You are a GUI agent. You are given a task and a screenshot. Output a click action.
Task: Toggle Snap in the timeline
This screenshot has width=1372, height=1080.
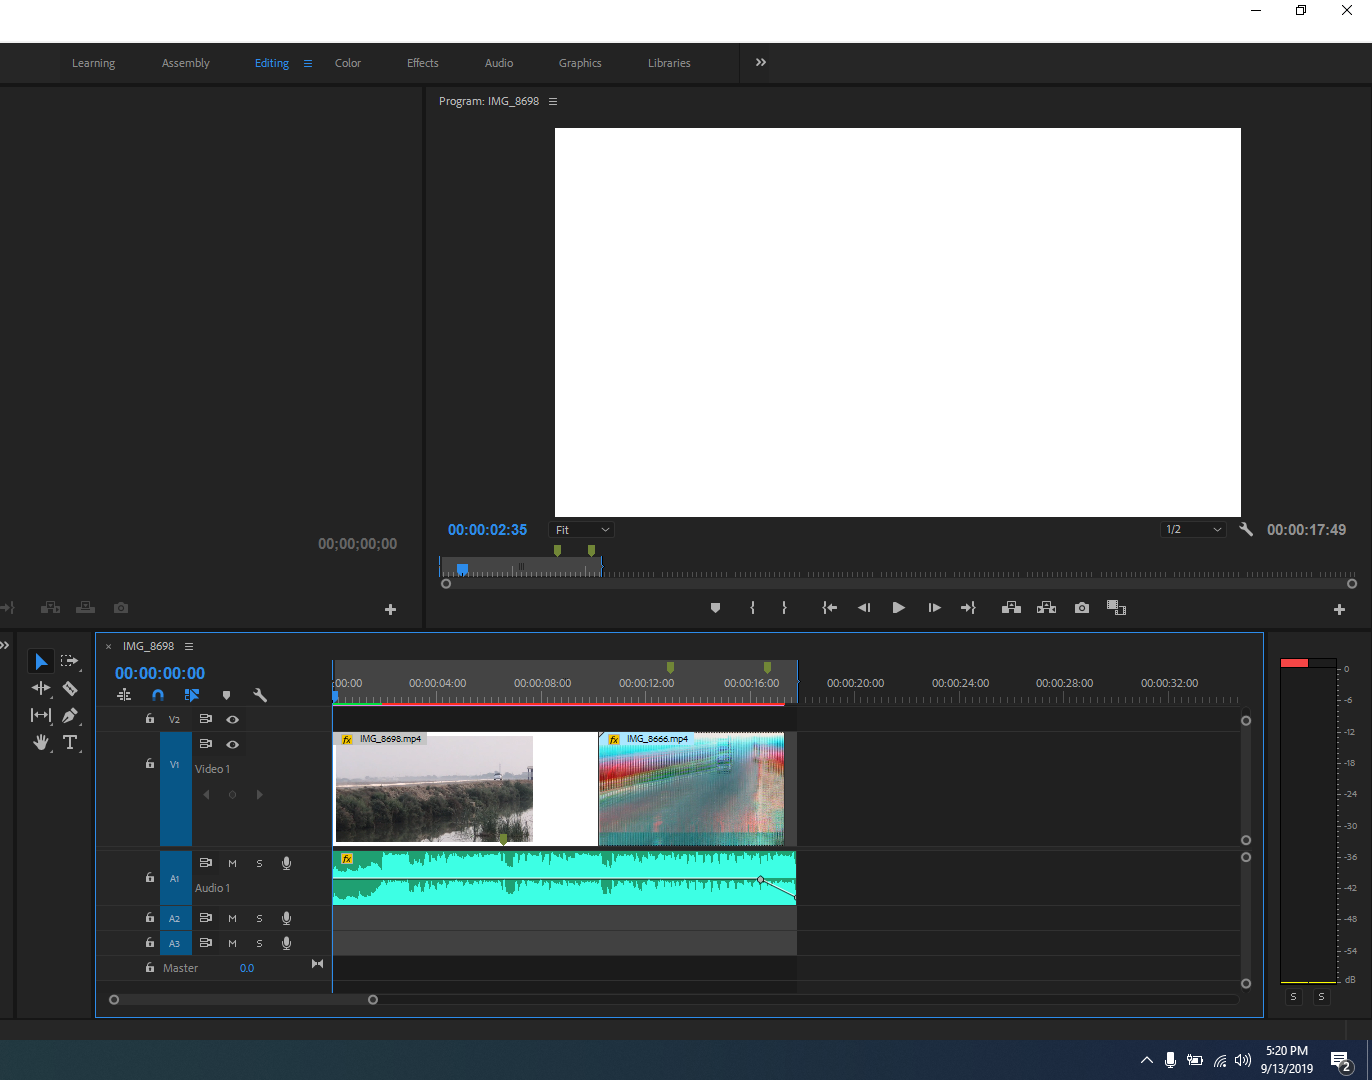click(157, 695)
